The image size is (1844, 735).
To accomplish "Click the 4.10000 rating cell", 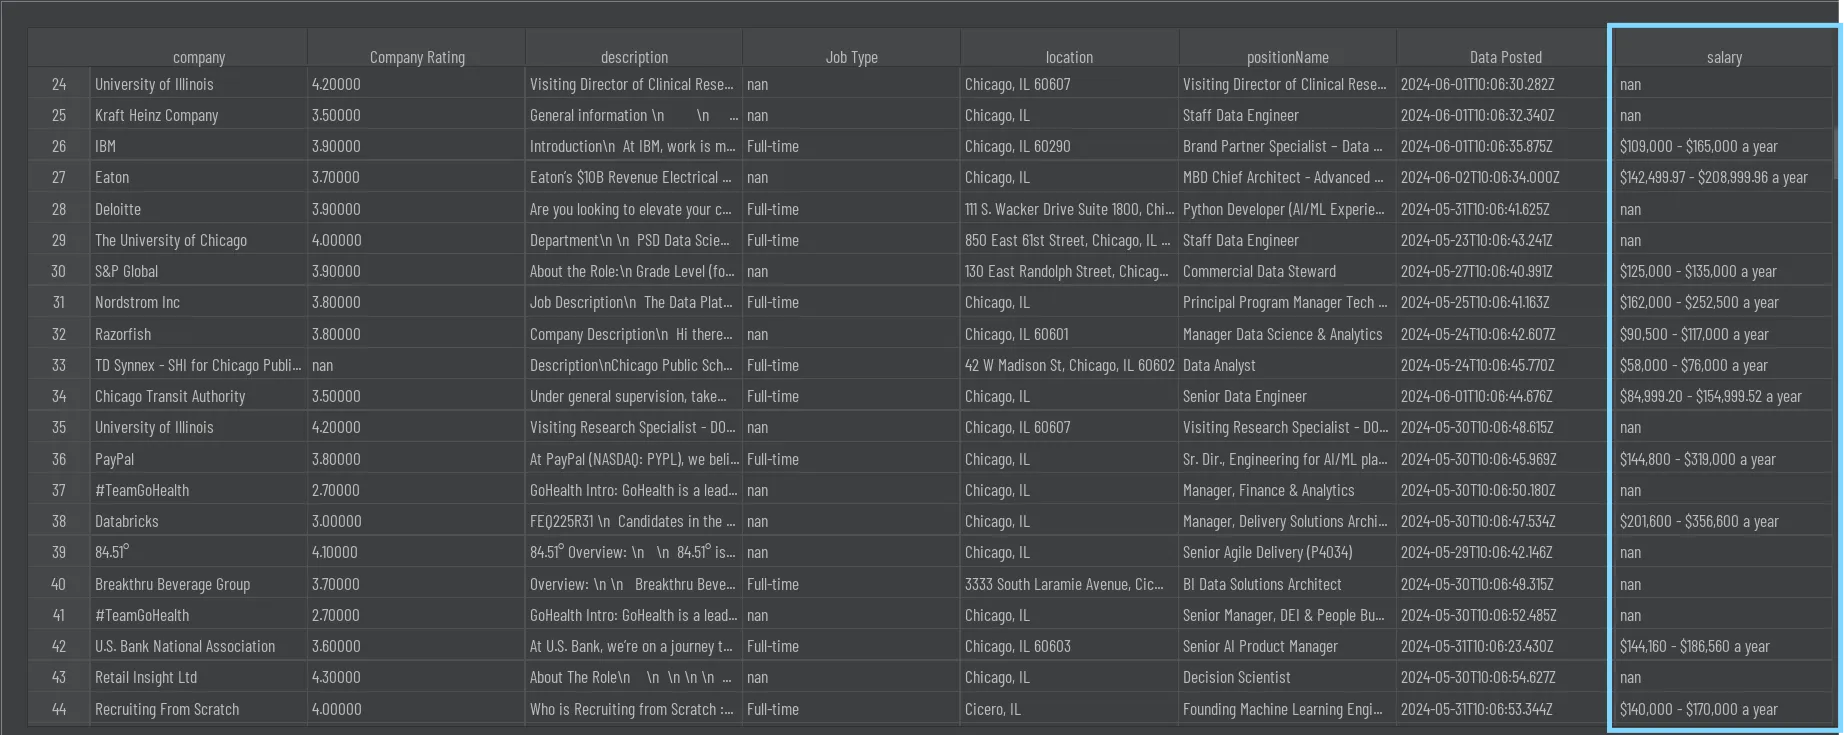I will [416, 552].
